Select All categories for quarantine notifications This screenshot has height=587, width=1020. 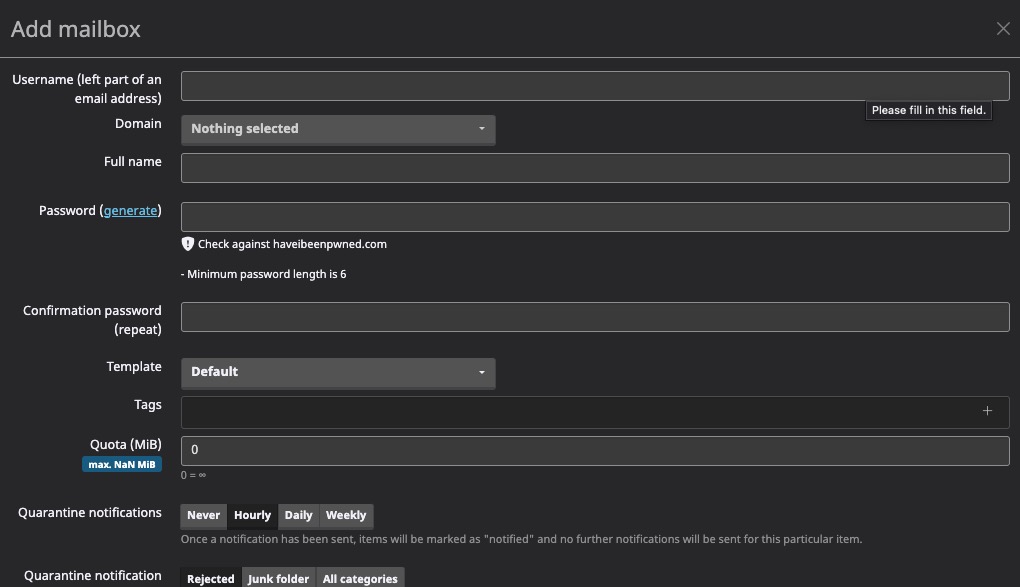pyautogui.click(x=360, y=578)
